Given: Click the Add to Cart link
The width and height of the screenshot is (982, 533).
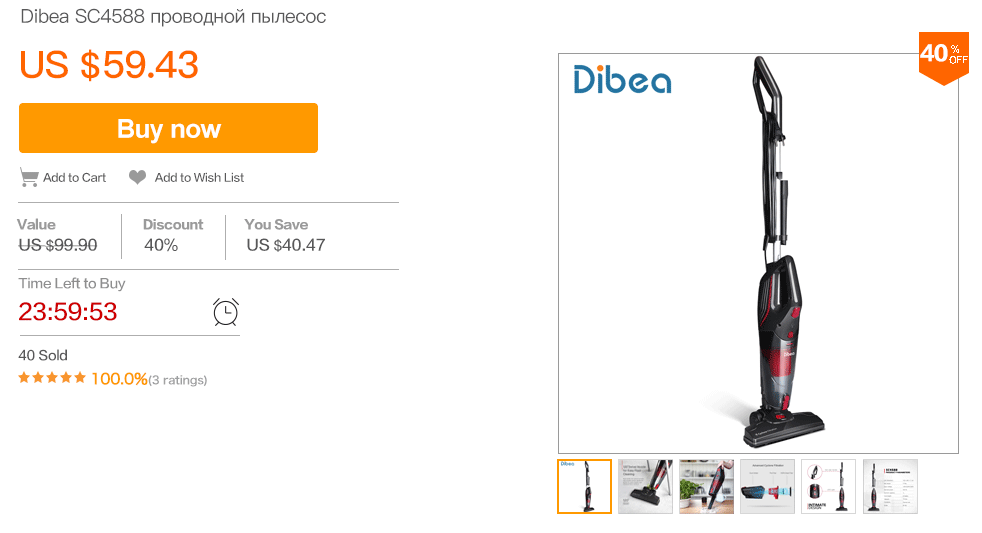Looking at the screenshot, I should [74, 177].
